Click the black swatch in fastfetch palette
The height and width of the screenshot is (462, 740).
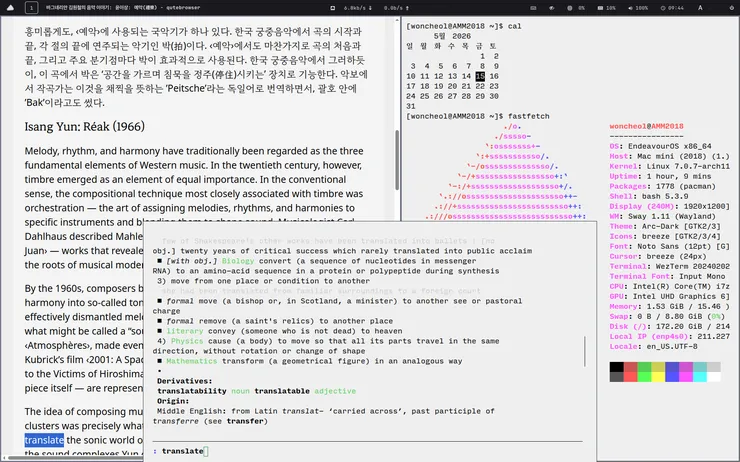(616, 367)
